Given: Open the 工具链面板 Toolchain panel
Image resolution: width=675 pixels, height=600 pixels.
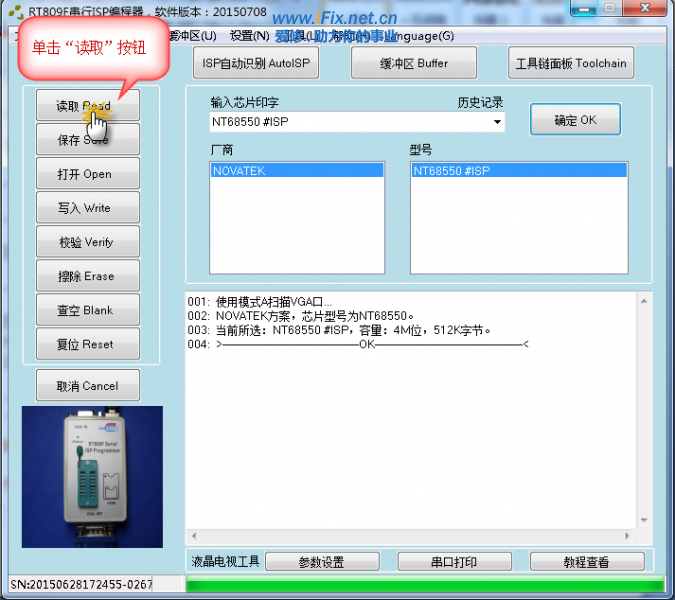Looking at the screenshot, I should point(571,63).
